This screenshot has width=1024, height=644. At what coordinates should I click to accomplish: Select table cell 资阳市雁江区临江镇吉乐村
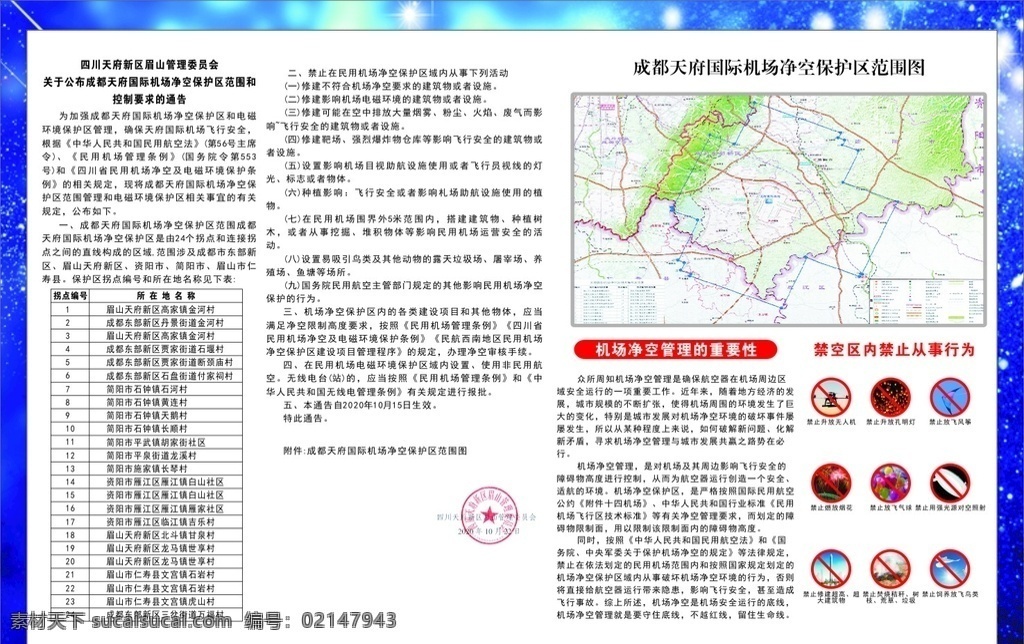(166, 521)
